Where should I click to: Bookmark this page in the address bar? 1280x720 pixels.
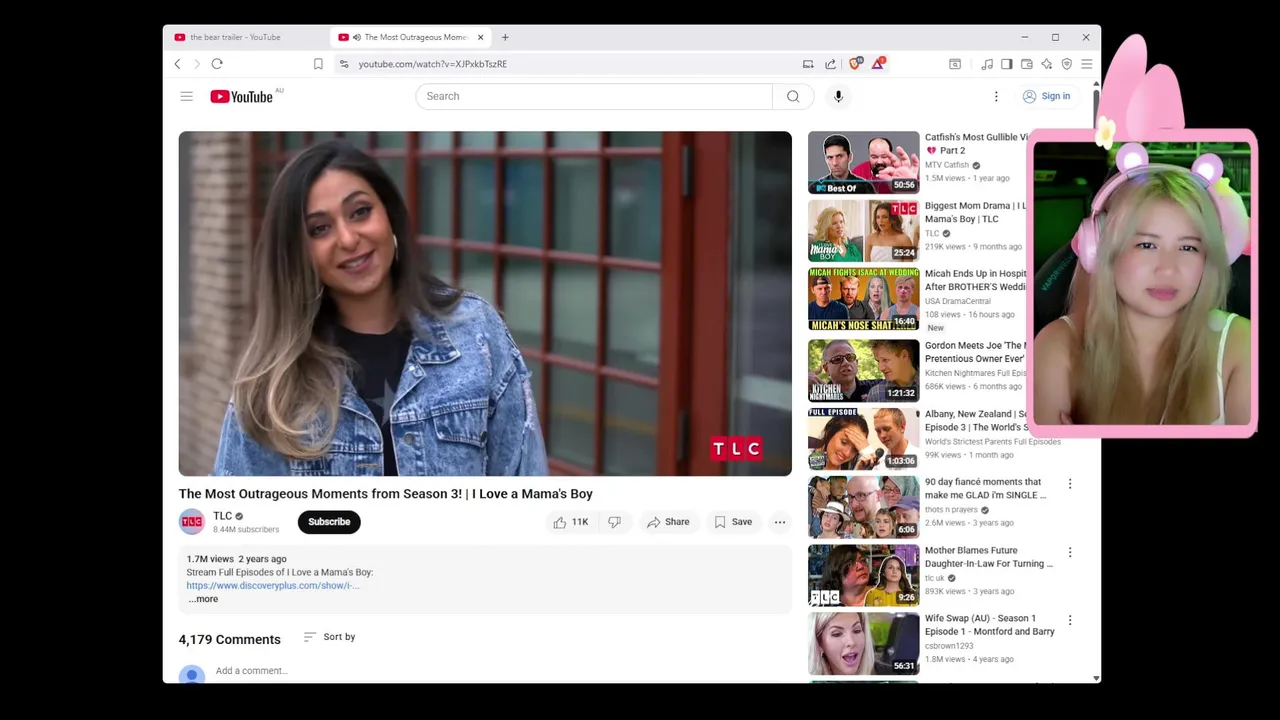[318, 64]
